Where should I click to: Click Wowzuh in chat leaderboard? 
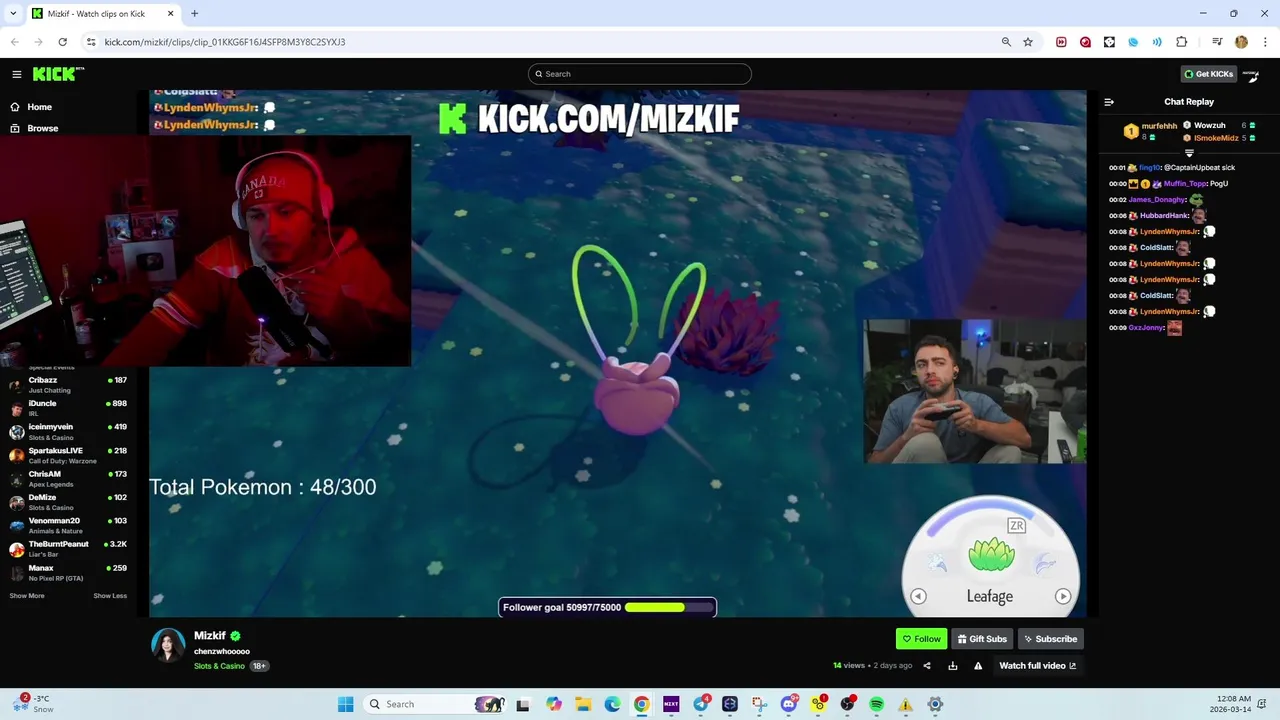[1209, 126]
